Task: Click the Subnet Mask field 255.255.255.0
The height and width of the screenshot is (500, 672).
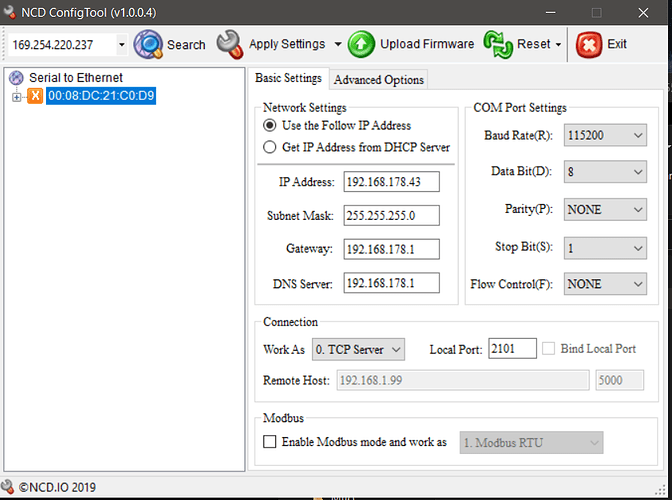Action: point(391,215)
